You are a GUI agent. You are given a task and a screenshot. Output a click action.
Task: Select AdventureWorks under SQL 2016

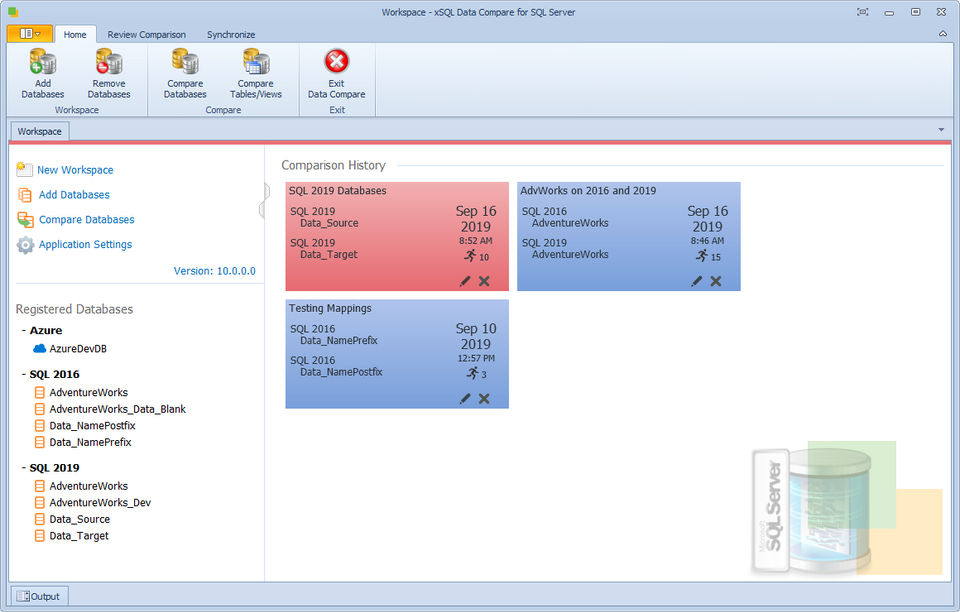pos(88,393)
